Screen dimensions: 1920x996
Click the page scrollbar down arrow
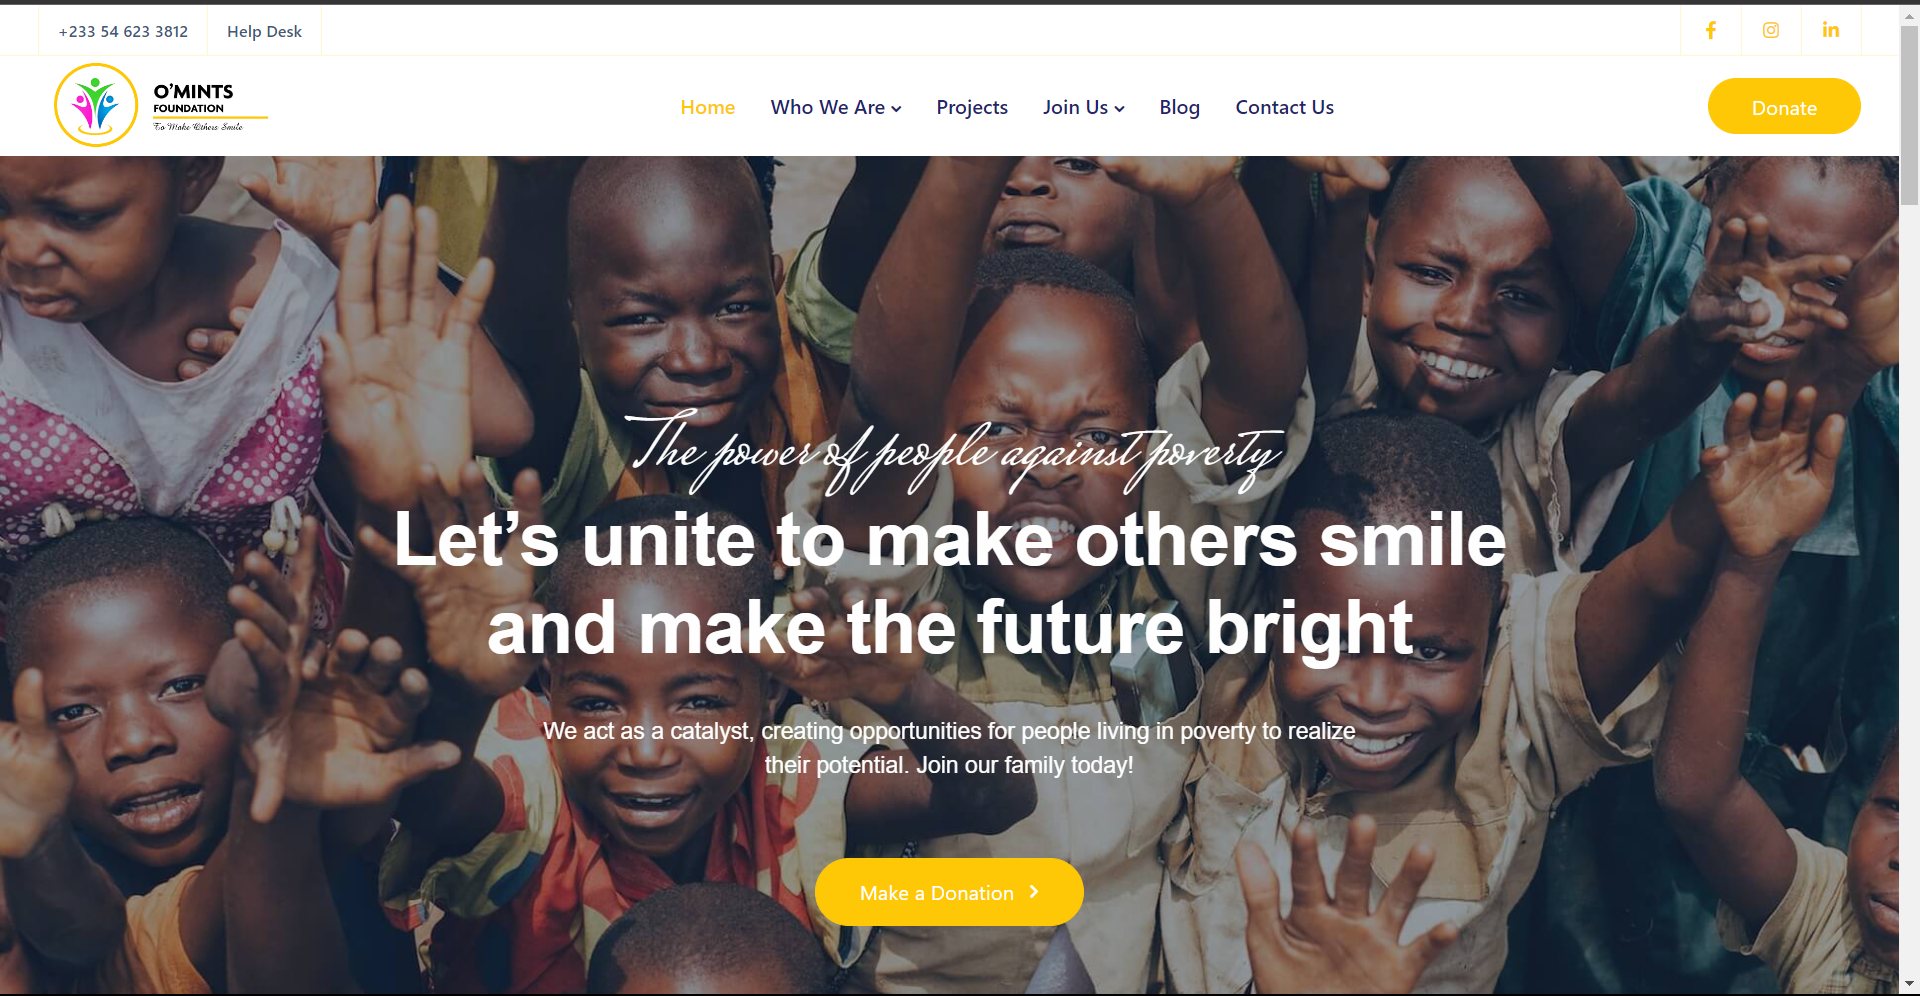tap(1910, 984)
